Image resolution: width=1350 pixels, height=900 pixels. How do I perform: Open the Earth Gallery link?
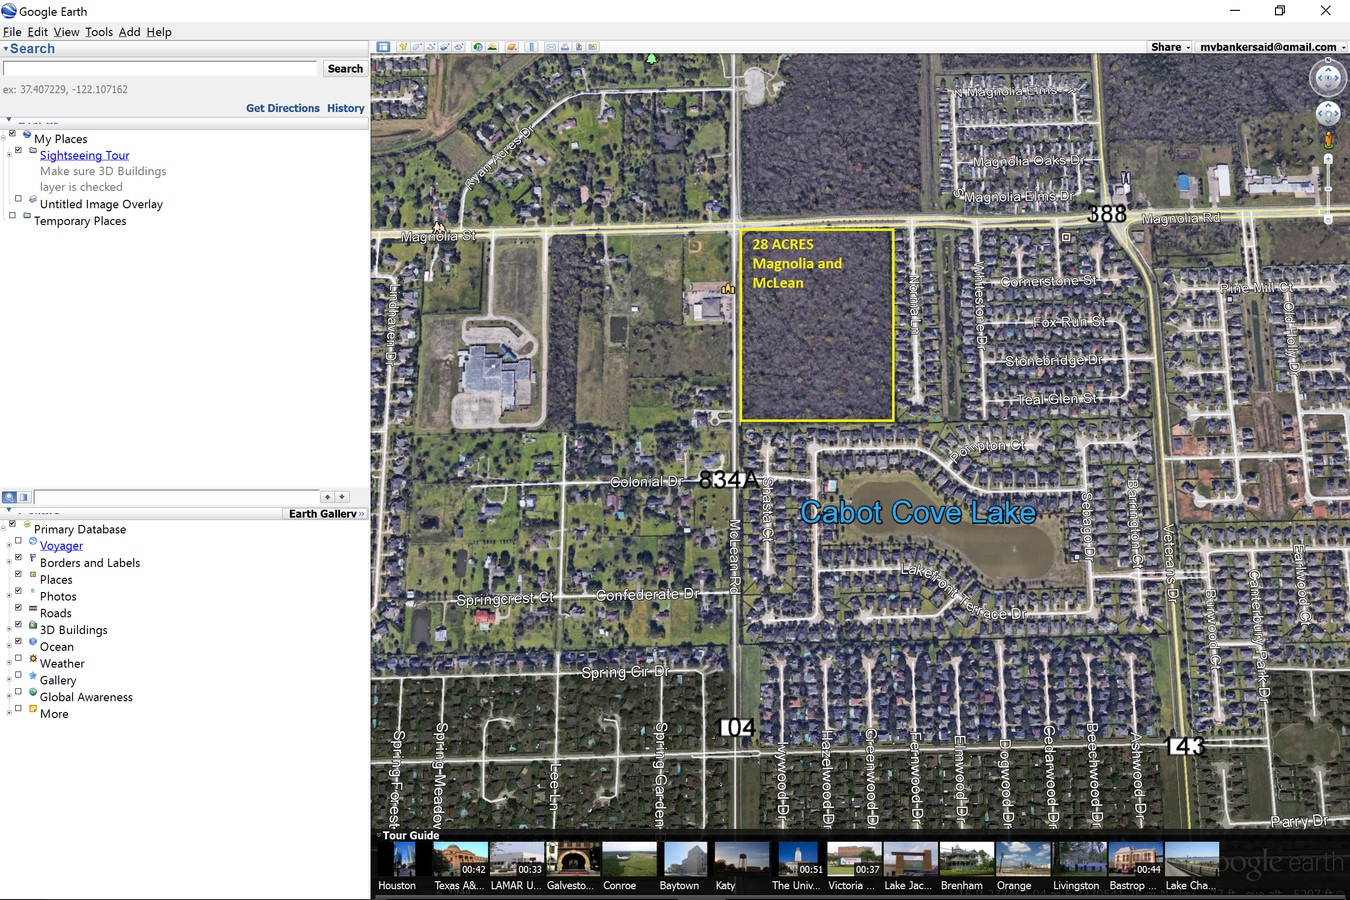323,513
